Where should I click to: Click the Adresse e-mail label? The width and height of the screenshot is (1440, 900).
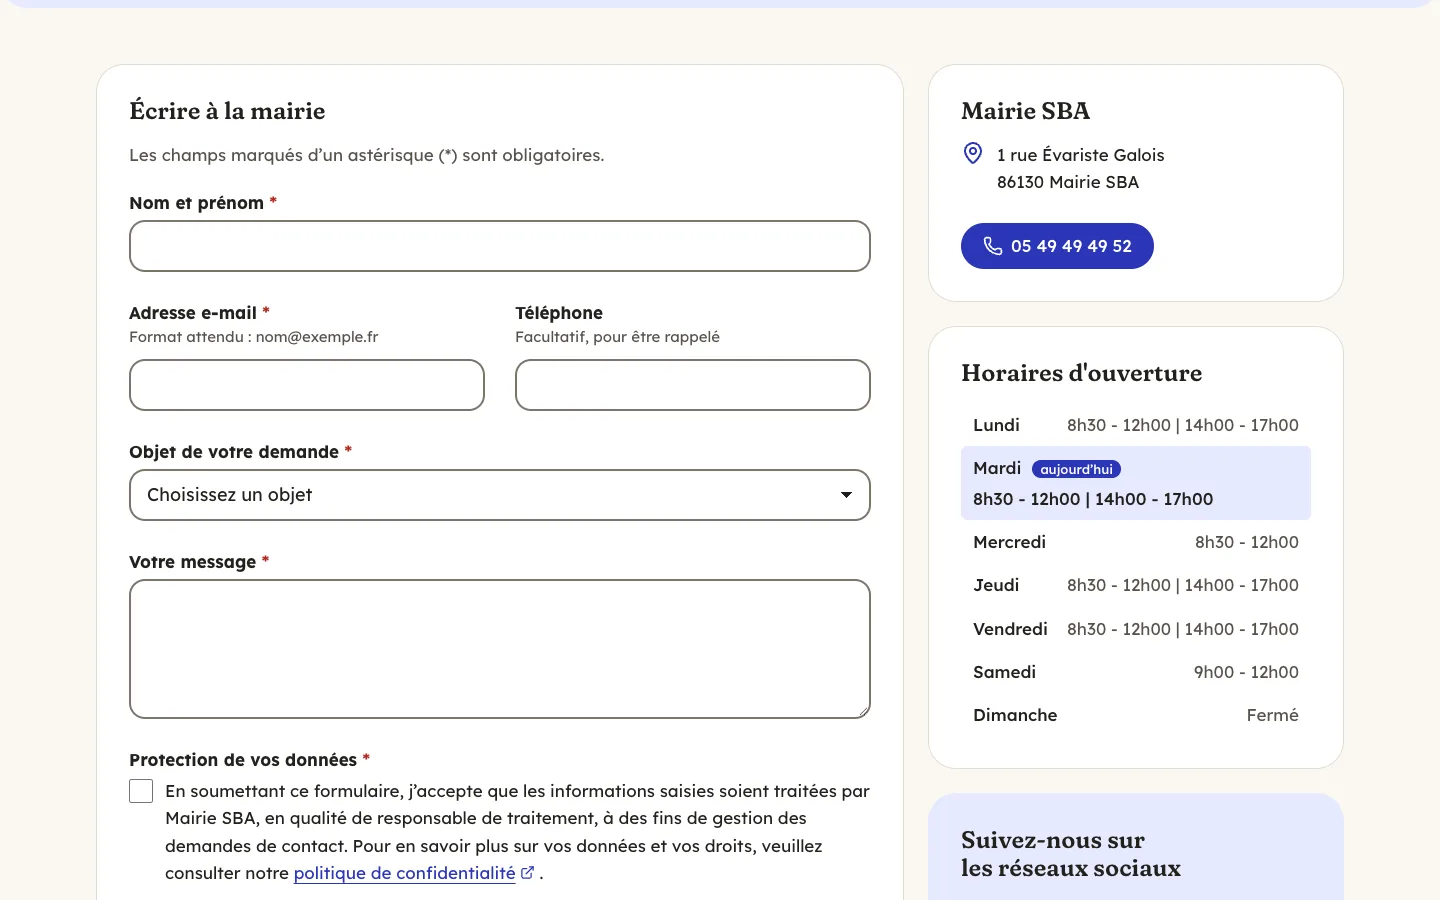tap(199, 313)
